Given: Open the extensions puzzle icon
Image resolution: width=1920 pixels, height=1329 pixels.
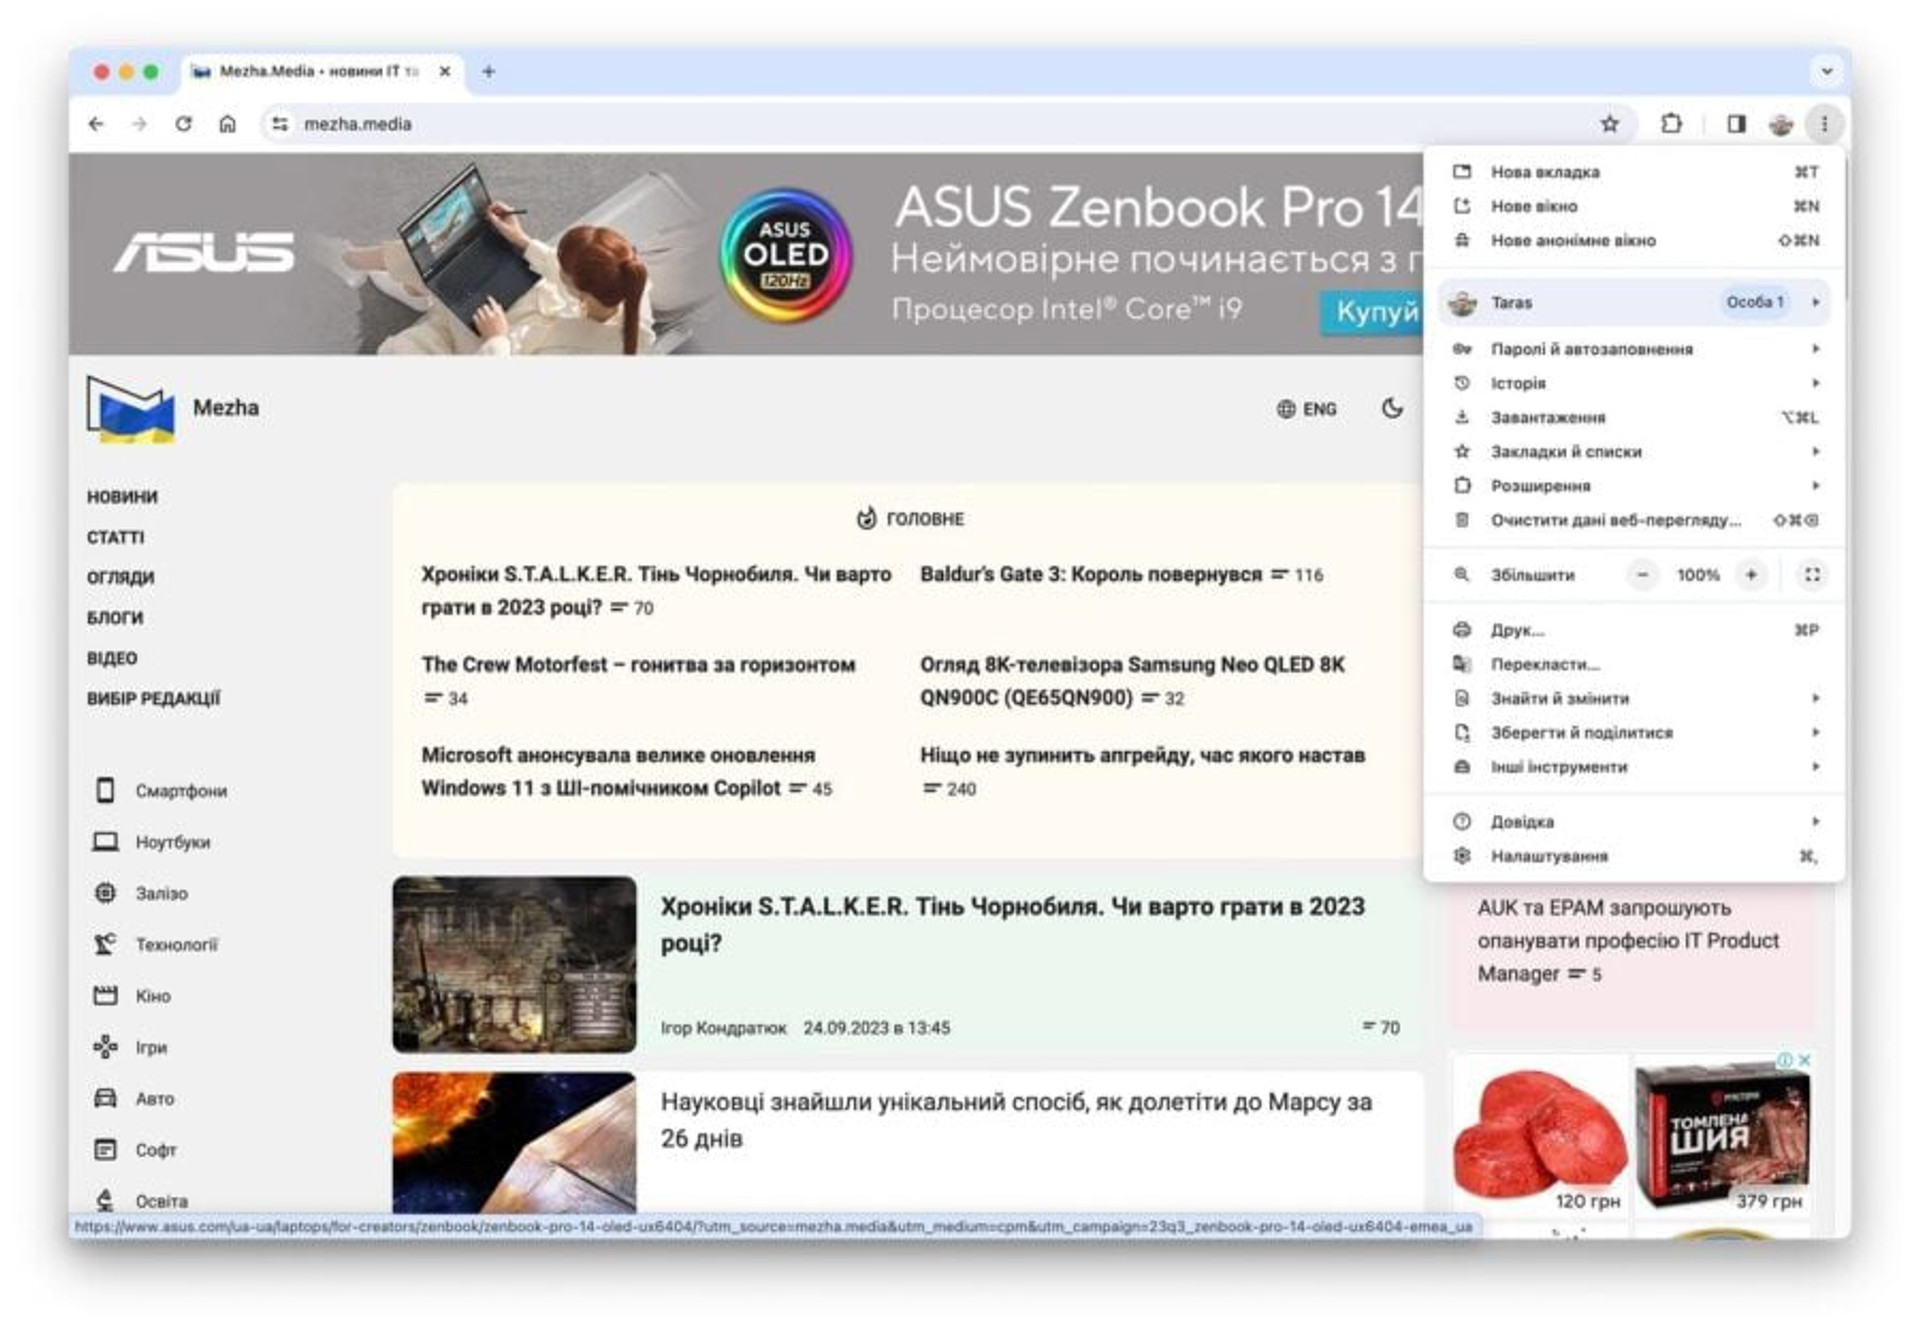Looking at the screenshot, I should click(1671, 124).
